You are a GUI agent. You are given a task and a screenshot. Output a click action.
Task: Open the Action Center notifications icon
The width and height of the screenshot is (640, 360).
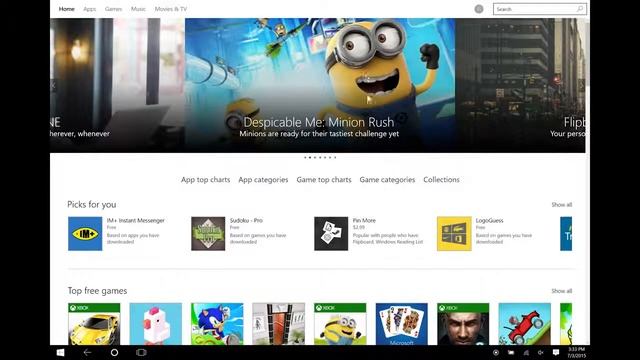point(556,352)
